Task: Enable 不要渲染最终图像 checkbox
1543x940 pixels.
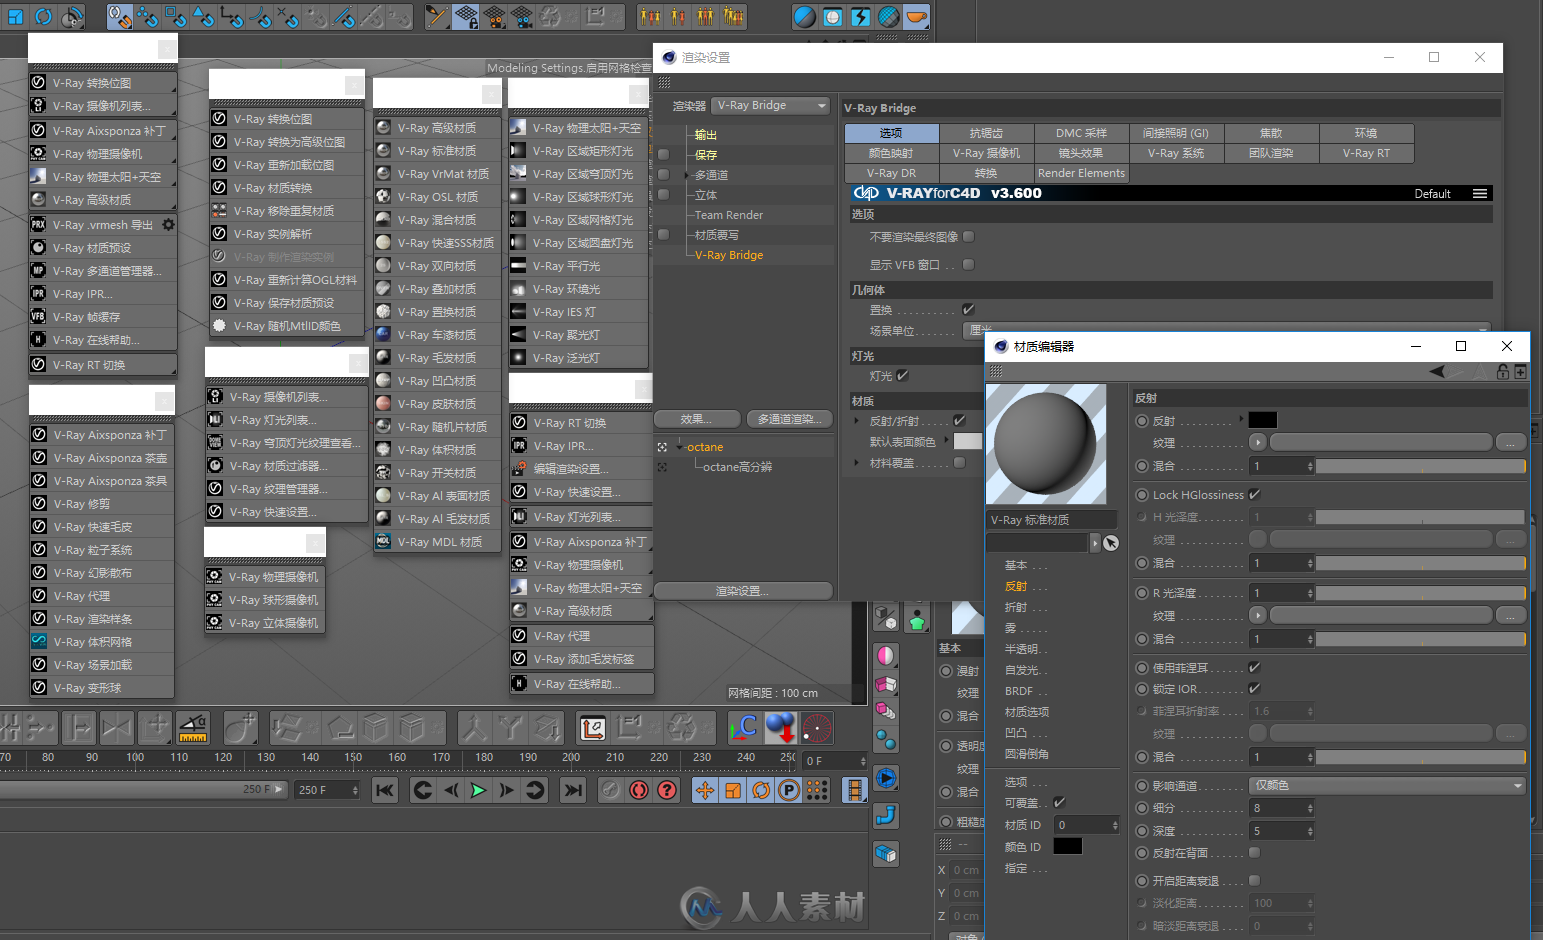Action: (x=968, y=237)
